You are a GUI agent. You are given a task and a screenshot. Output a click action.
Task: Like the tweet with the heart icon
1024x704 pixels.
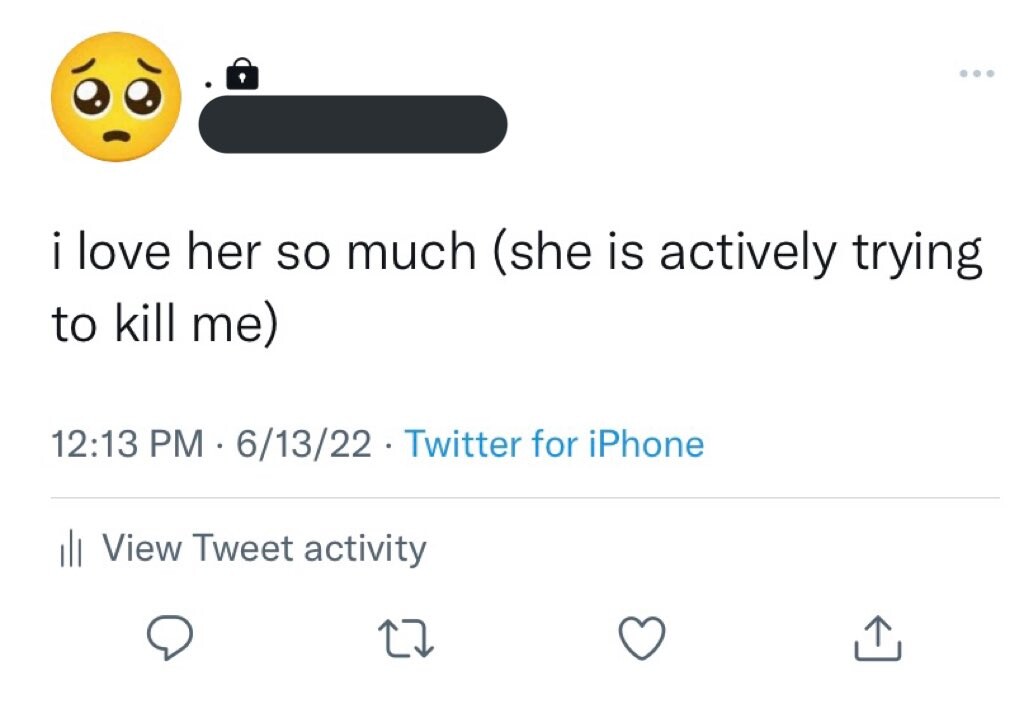[641, 639]
